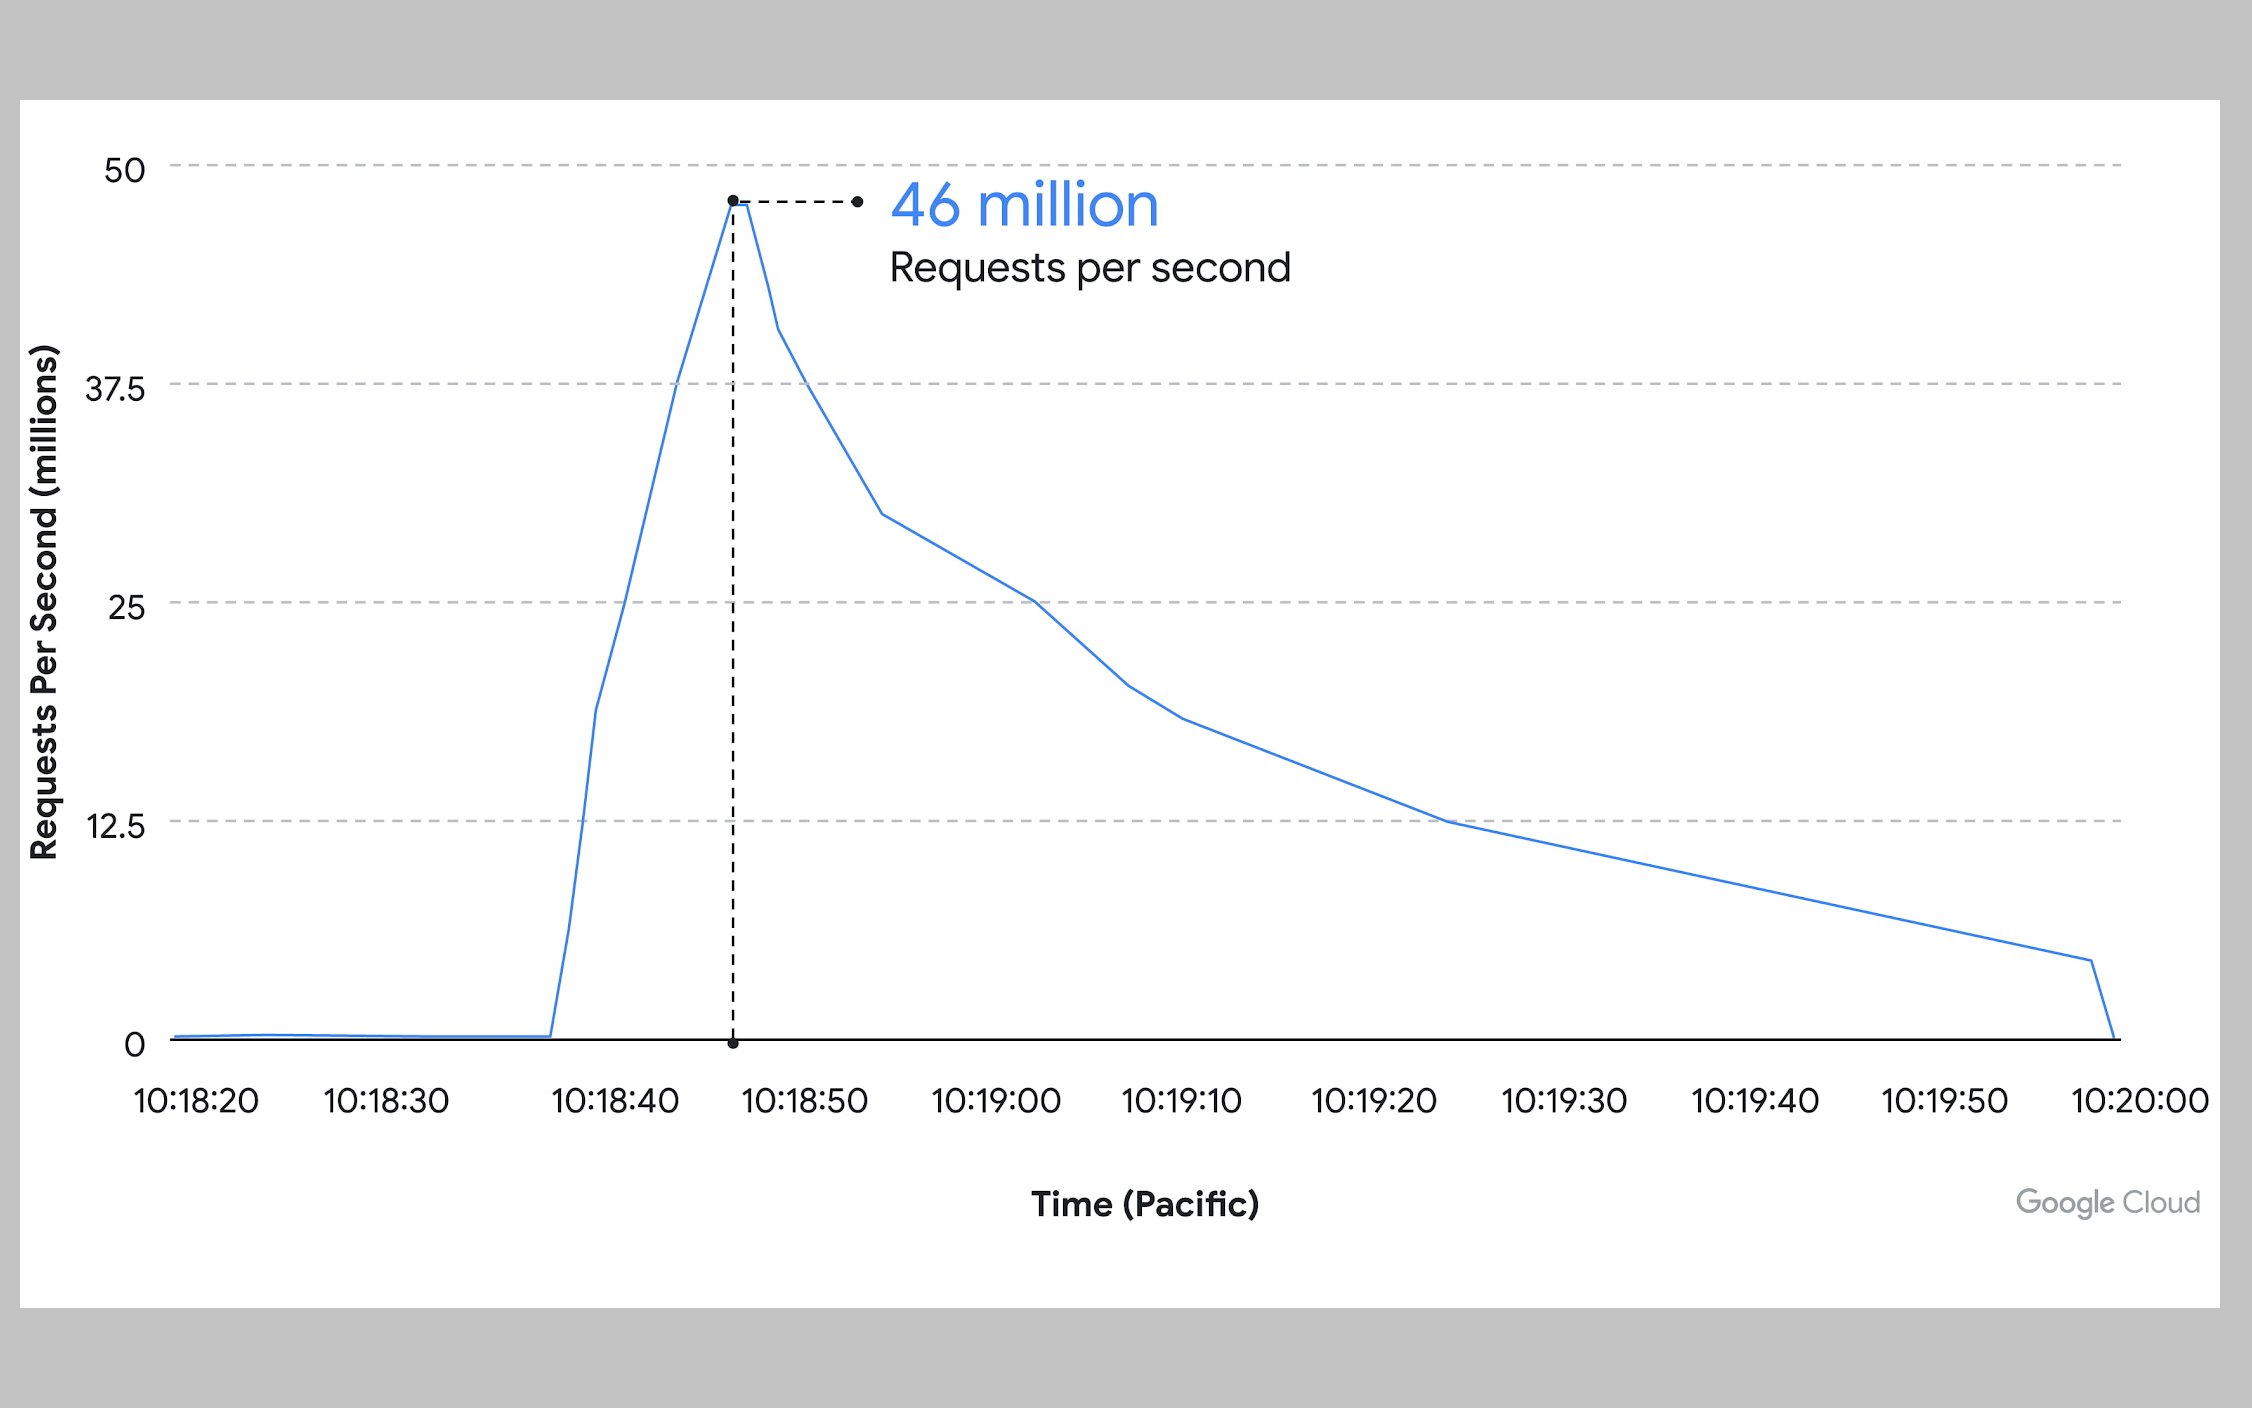Click the 10:20:00 time axis label
The height and width of the screenshot is (1408, 2252).
pyautogui.click(x=2139, y=1101)
